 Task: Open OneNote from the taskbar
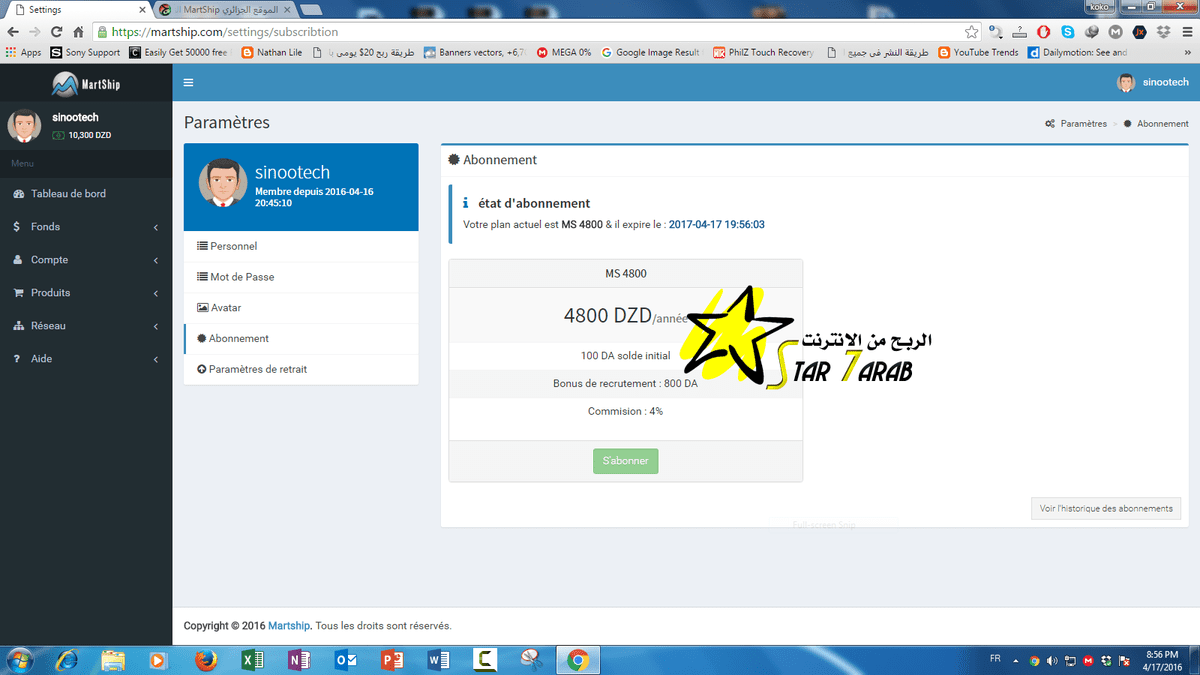[x=298, y=660]
